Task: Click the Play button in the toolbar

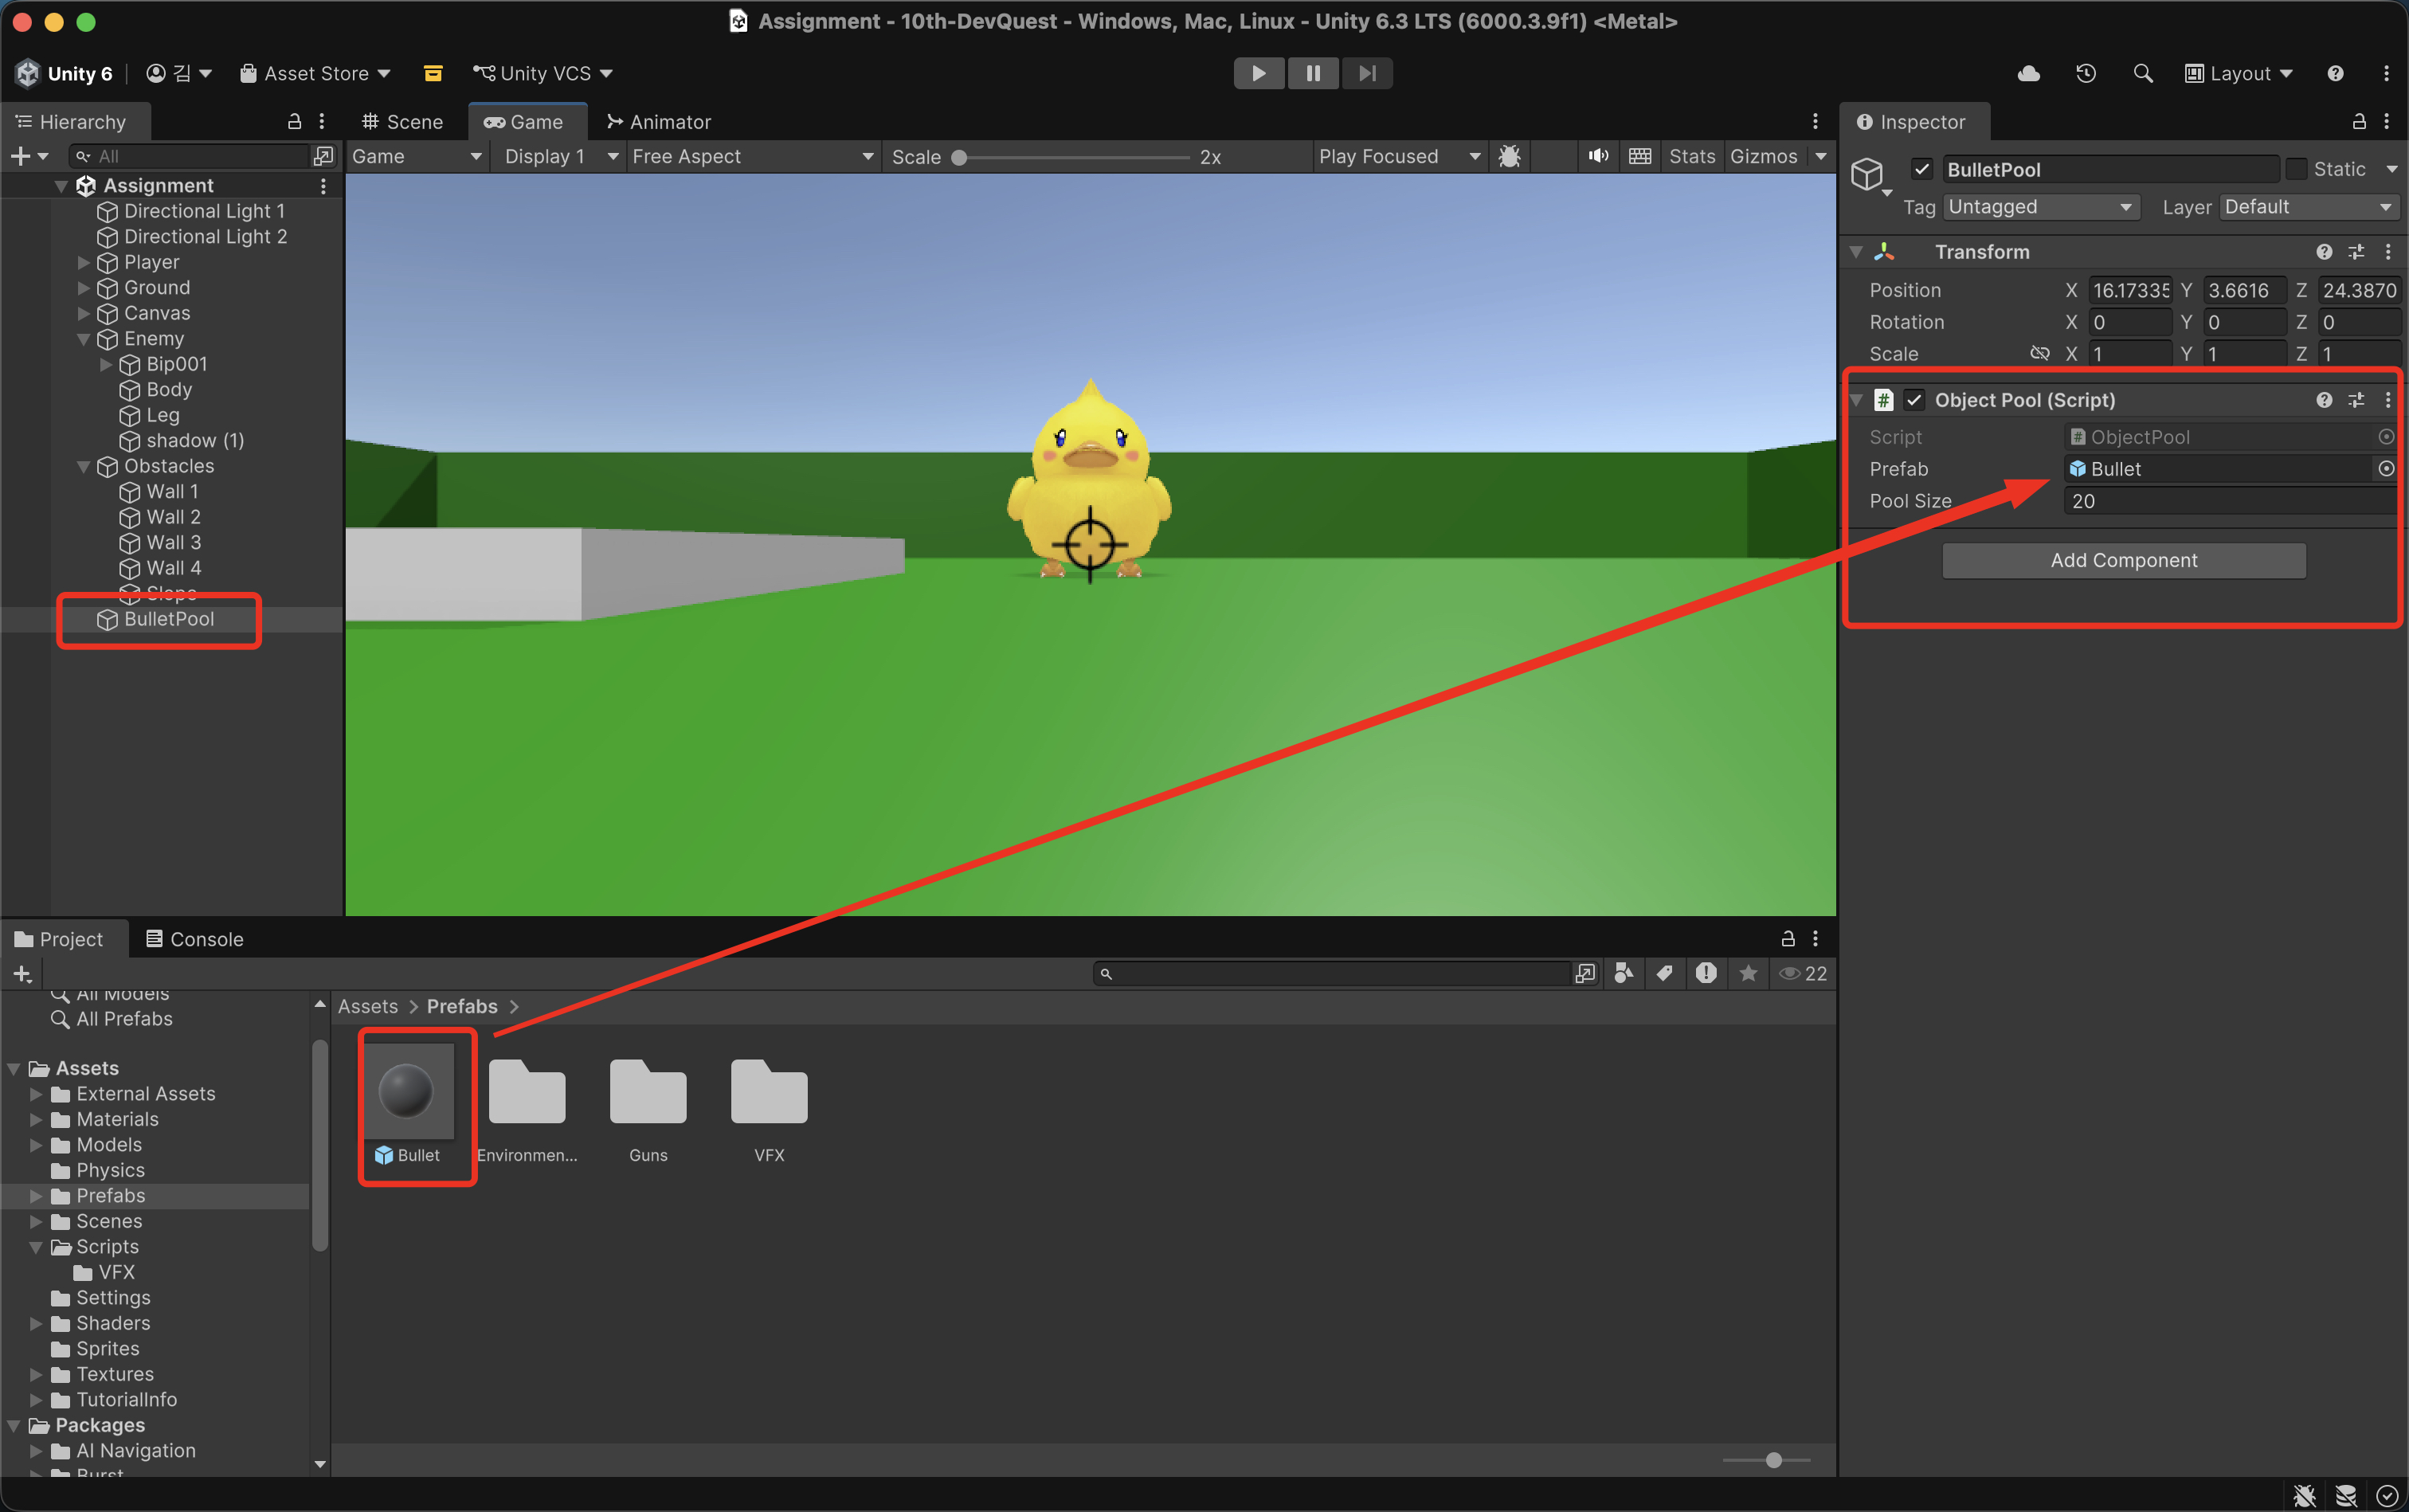Action: pos(1259,73)
